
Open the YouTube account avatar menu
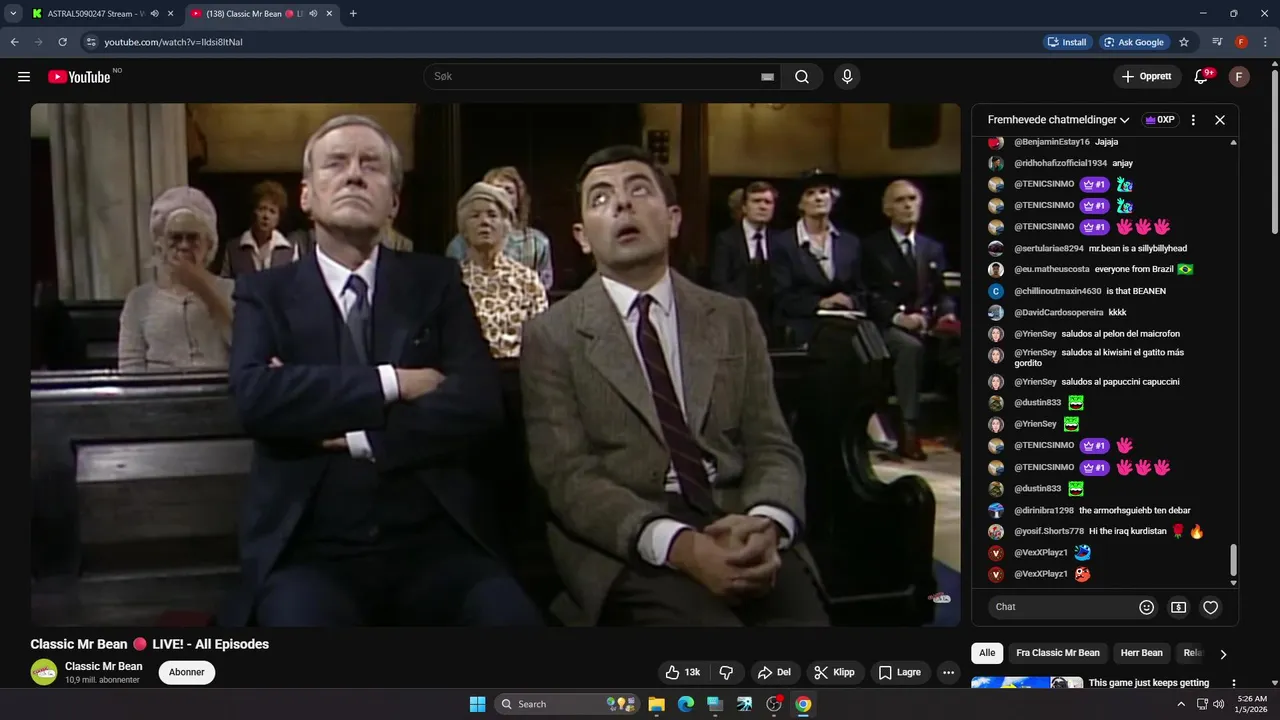tap(1239, 77)
